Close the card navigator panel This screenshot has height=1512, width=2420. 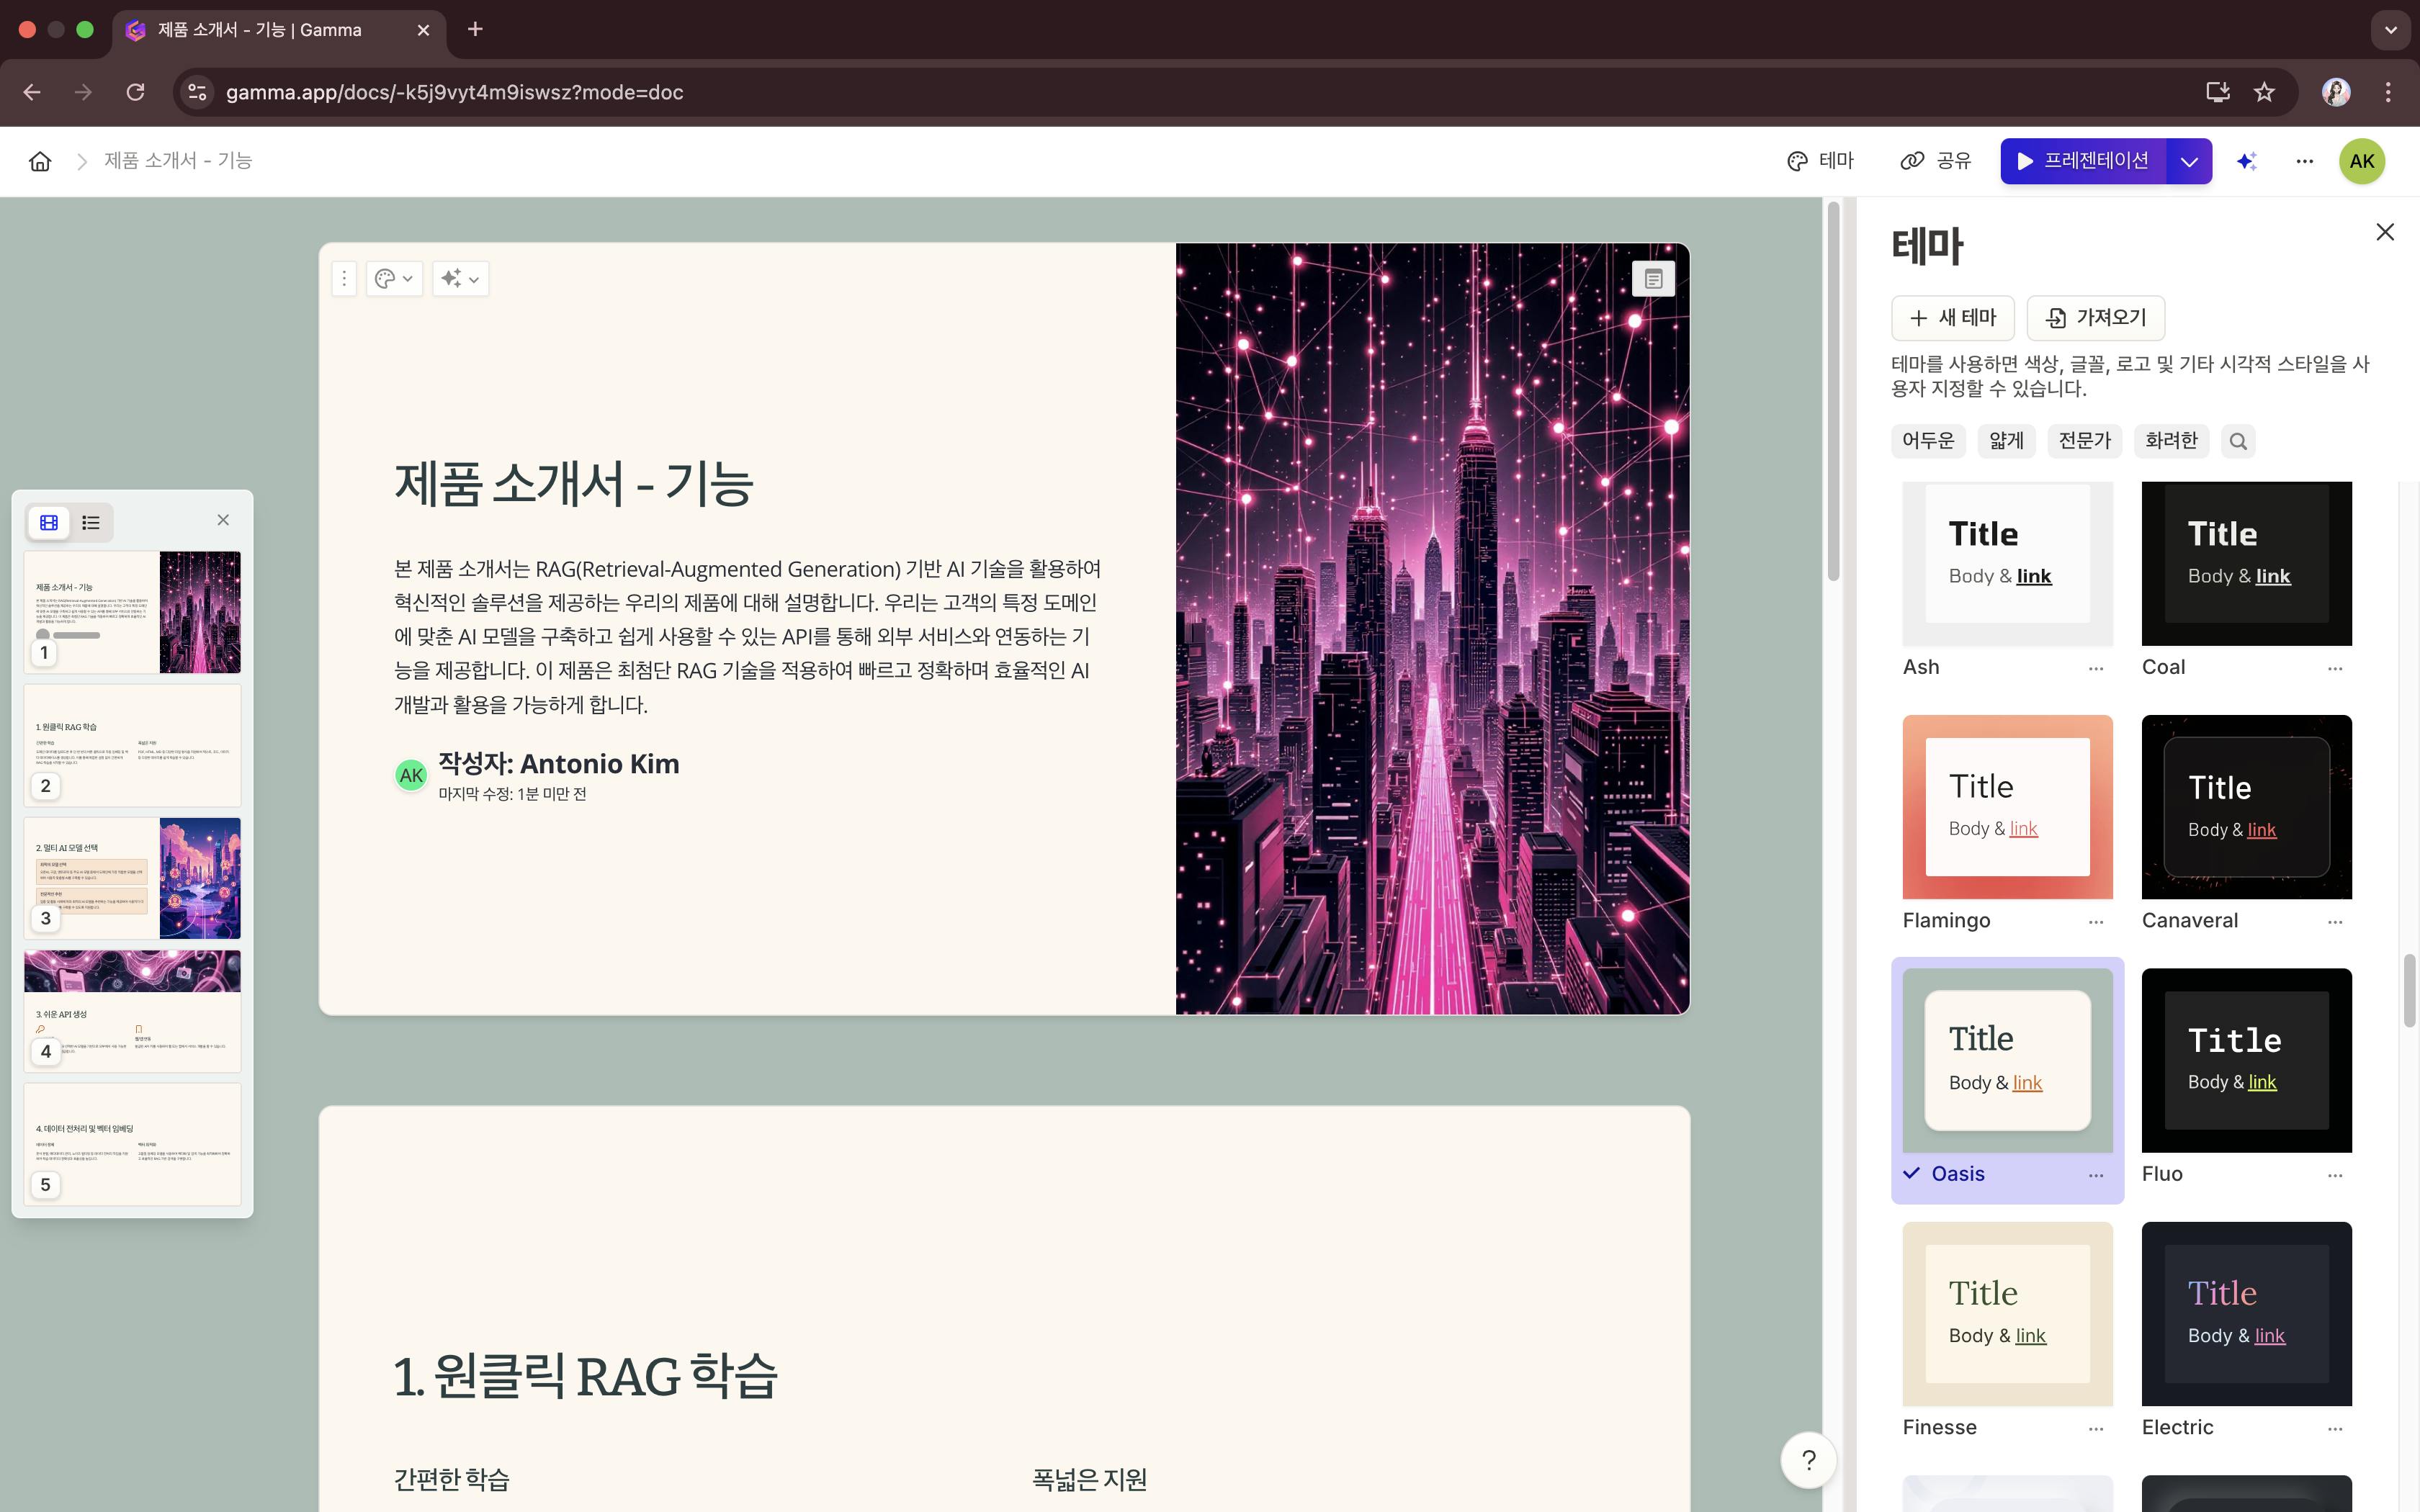point(223,520)
